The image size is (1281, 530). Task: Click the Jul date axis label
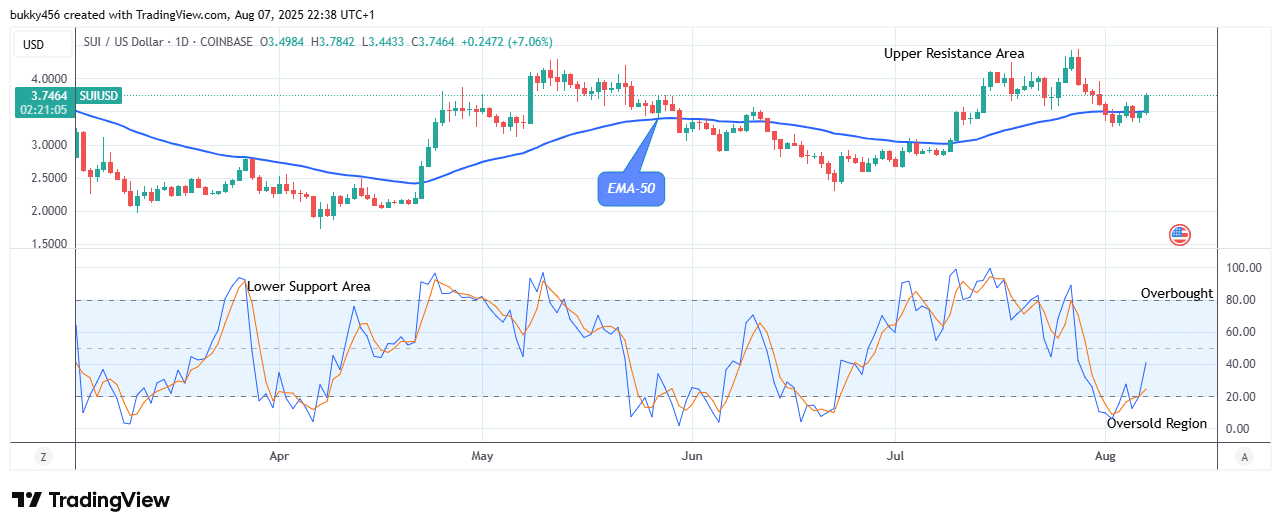(895, 456)
